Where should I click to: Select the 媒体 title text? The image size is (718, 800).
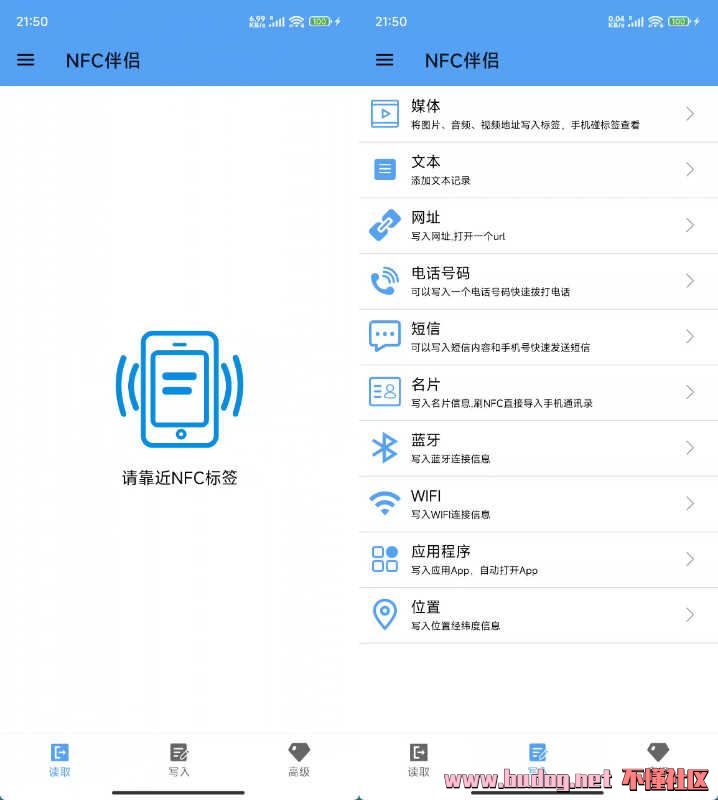pos(426,106)
